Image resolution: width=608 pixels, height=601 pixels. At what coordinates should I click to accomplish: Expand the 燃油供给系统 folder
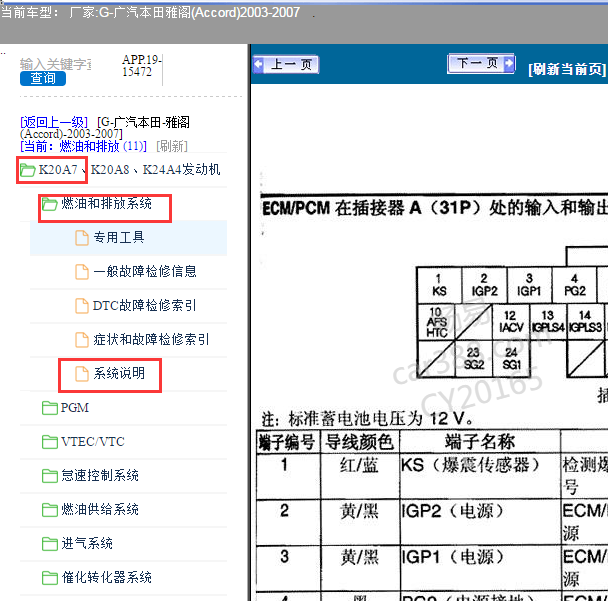(x=100, y=509)
